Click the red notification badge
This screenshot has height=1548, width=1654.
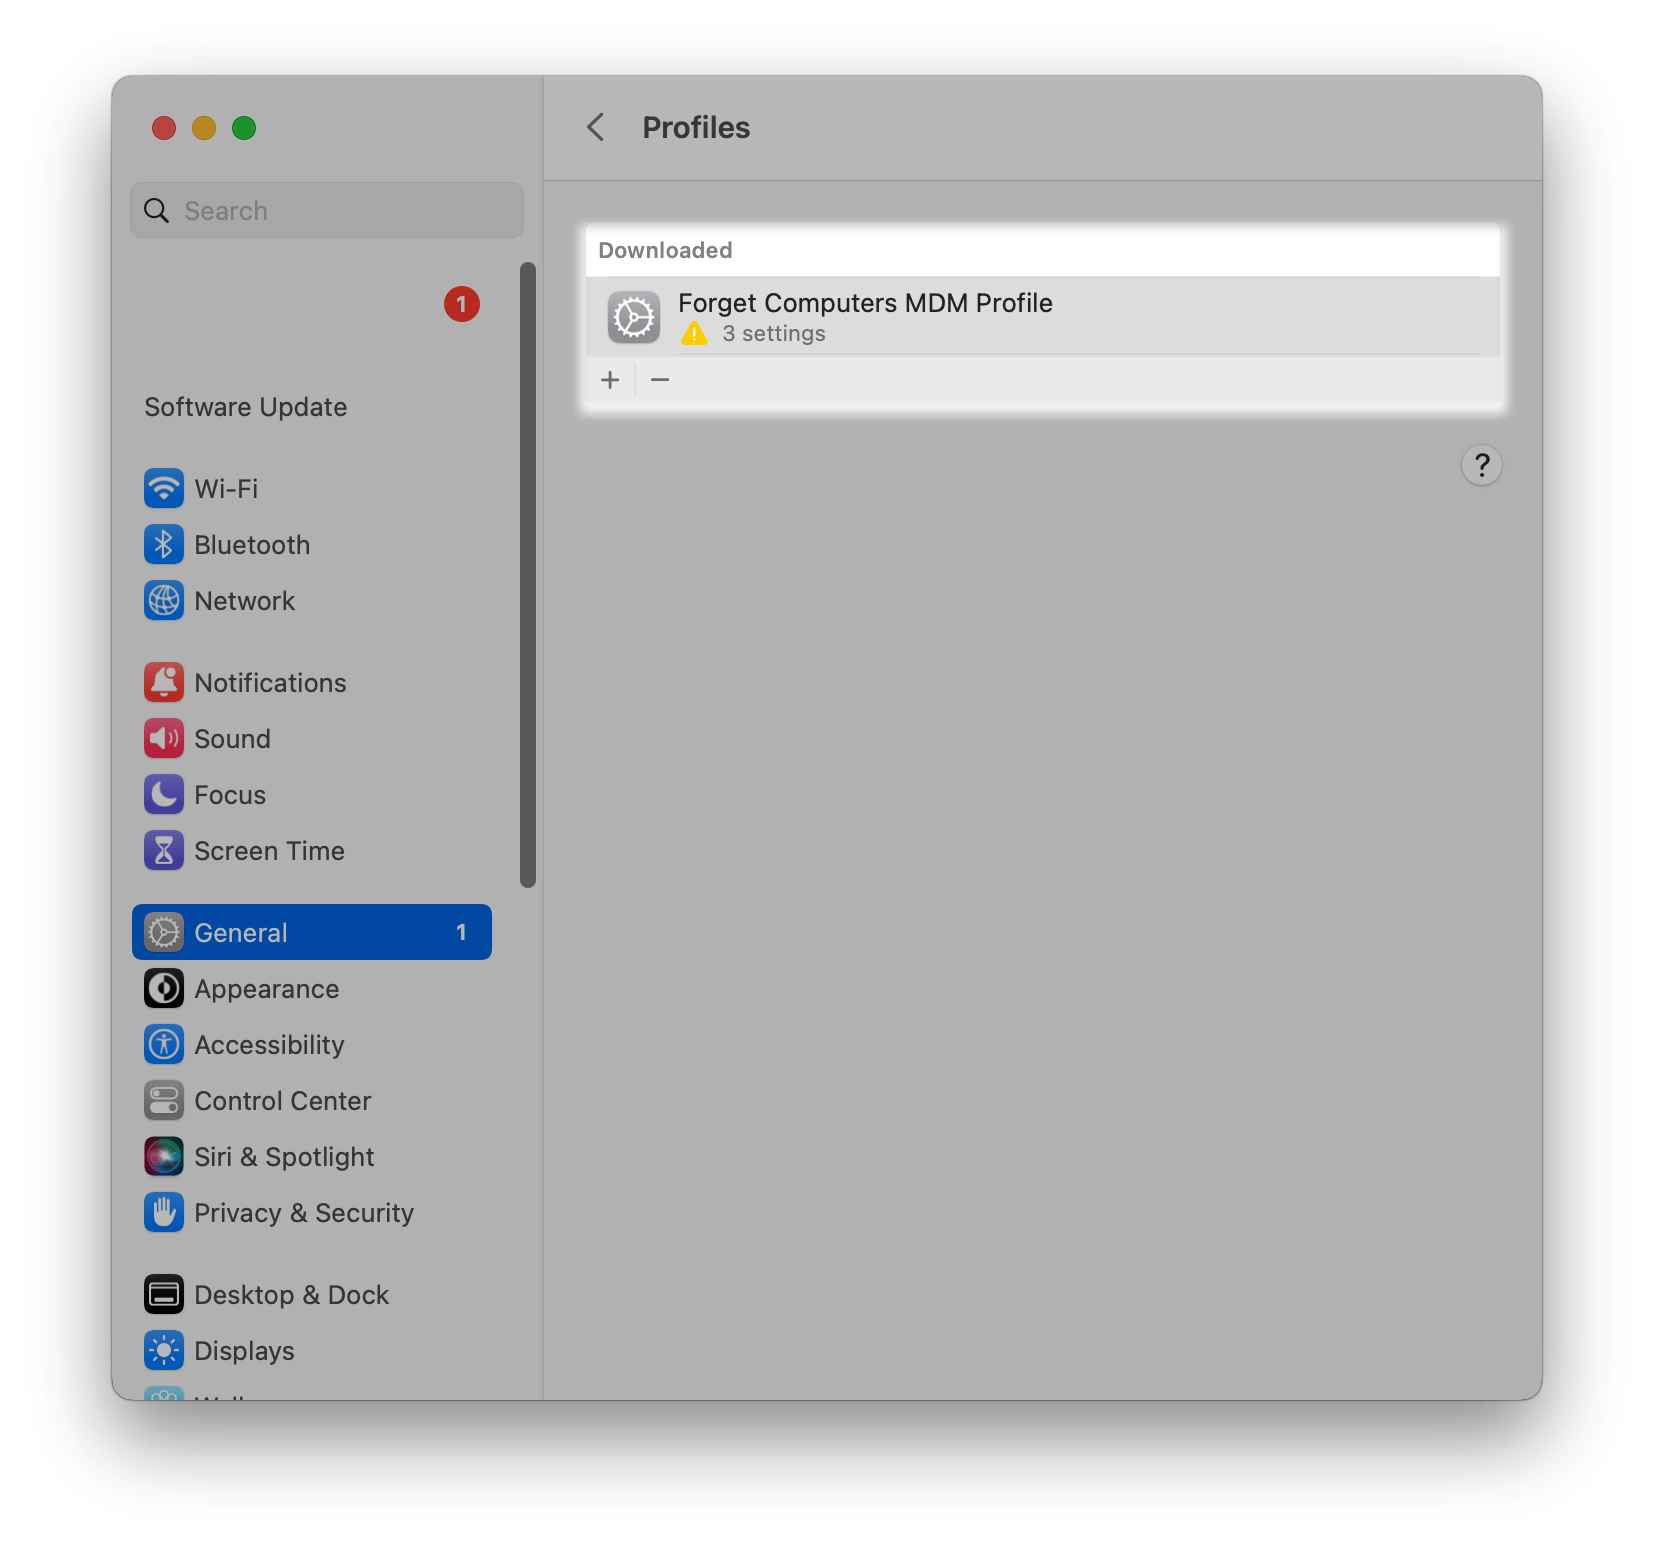(x=462, y=304)
